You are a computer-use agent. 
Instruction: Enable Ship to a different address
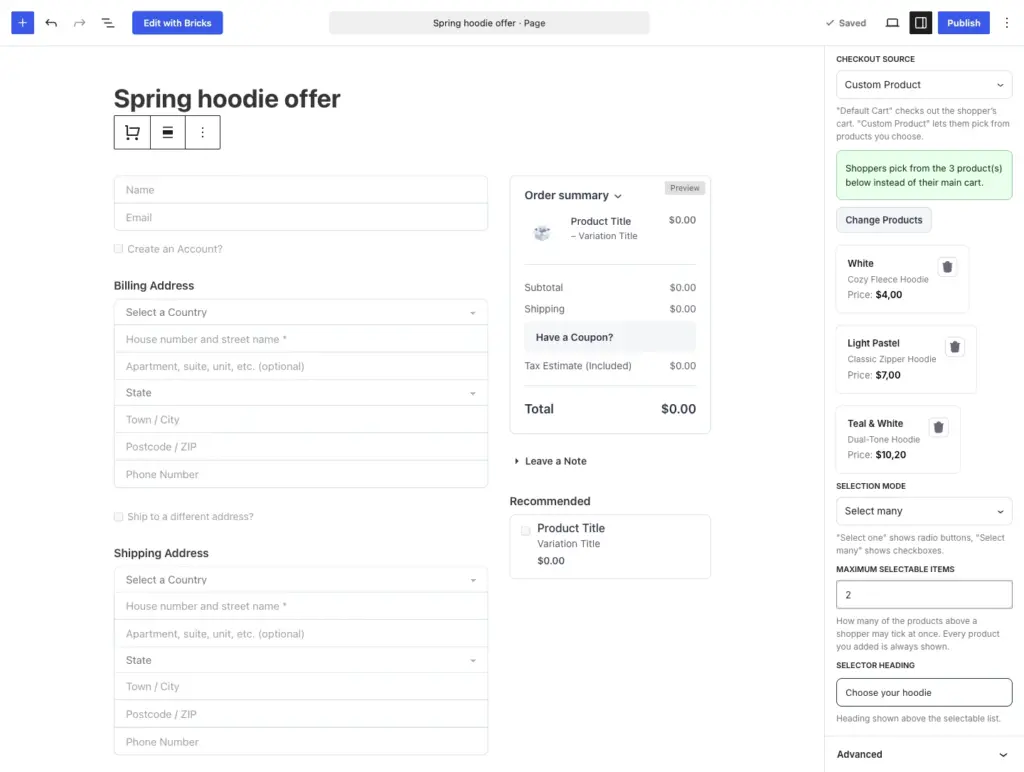118,517
